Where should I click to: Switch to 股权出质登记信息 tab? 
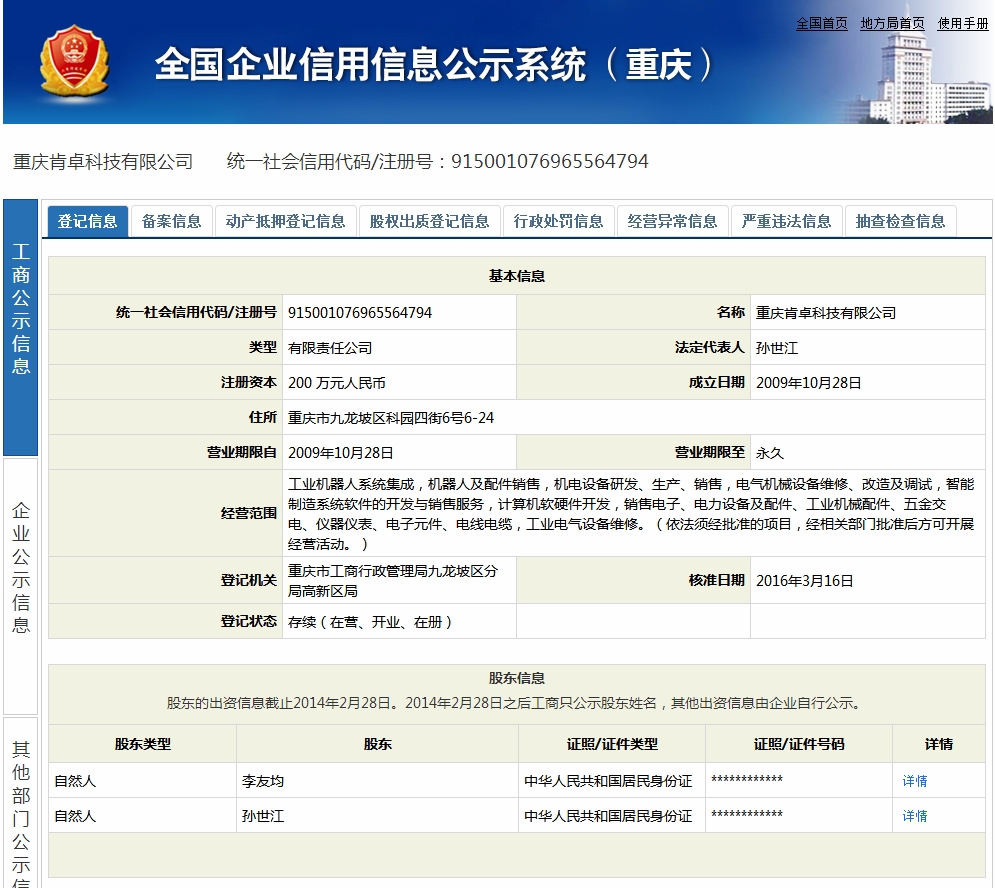coord(429,221)
